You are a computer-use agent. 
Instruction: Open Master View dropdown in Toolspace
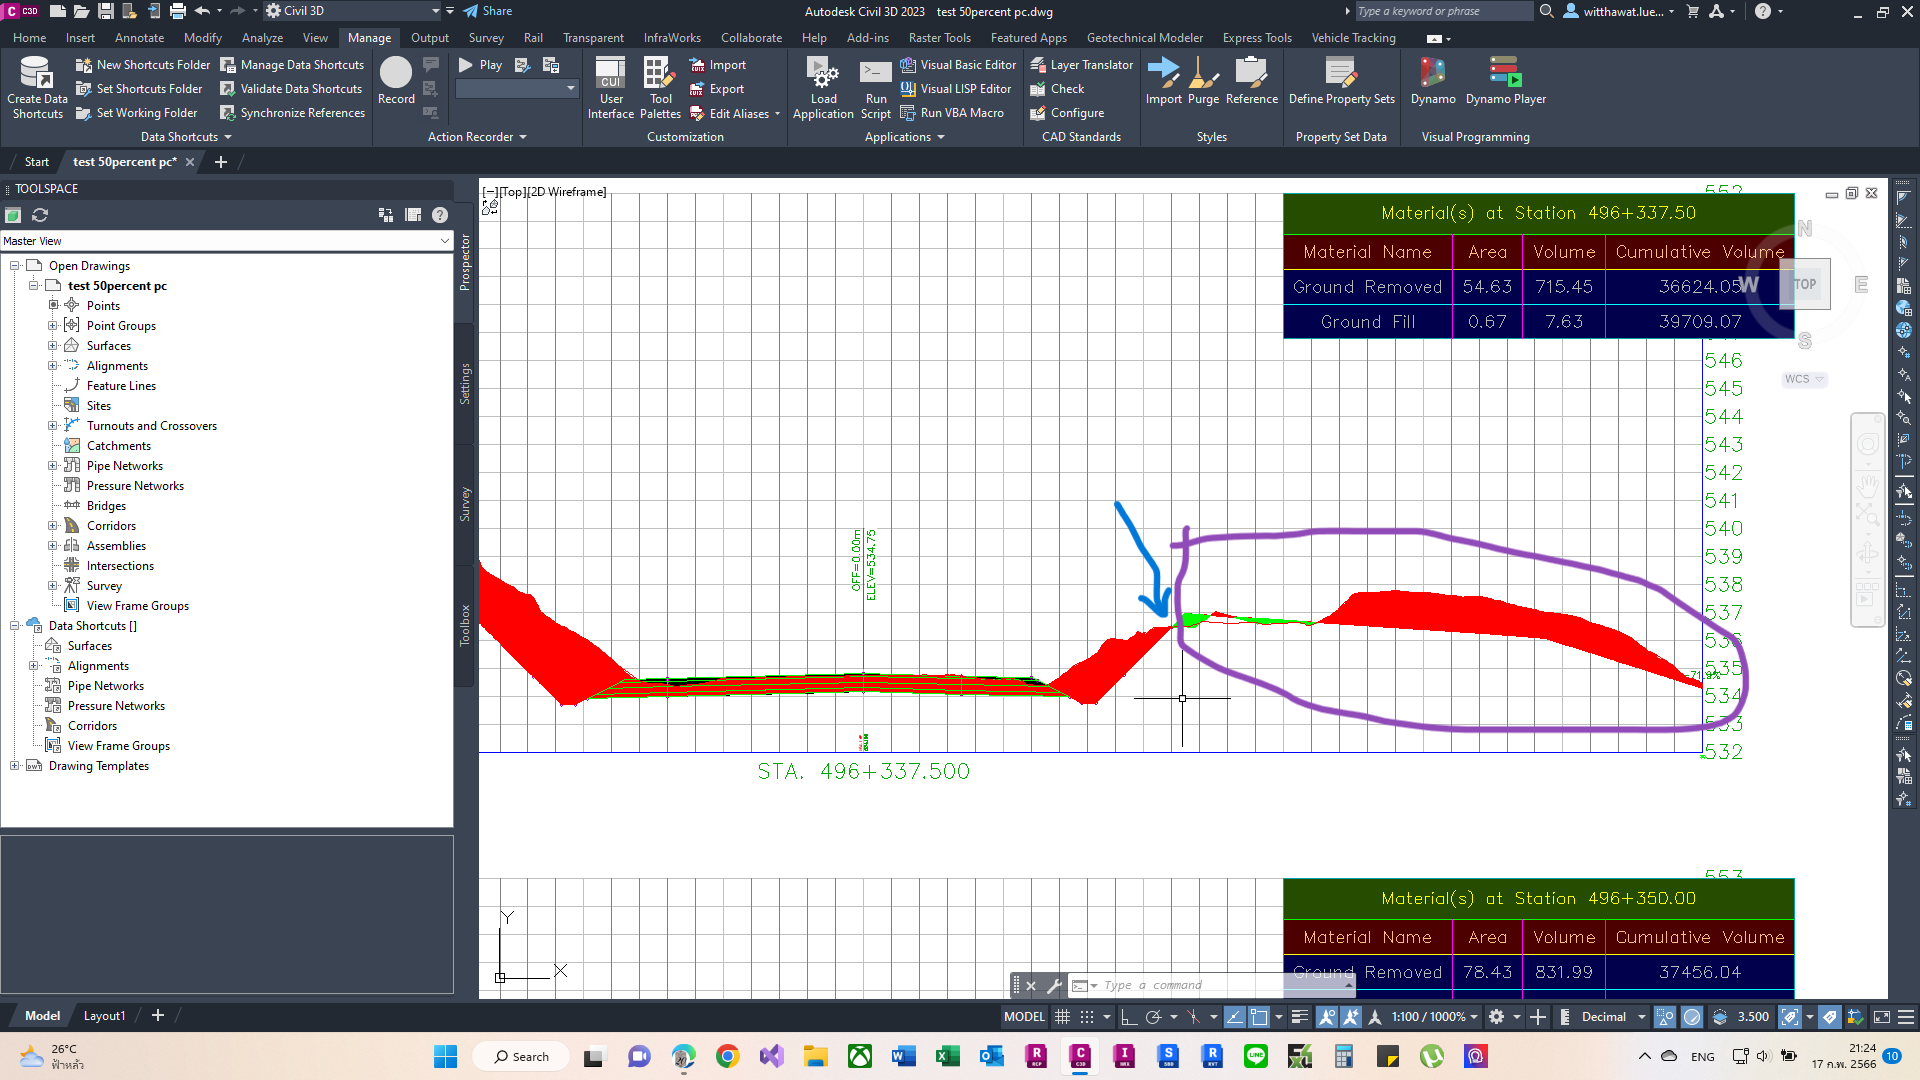click(x=226, y=241)
